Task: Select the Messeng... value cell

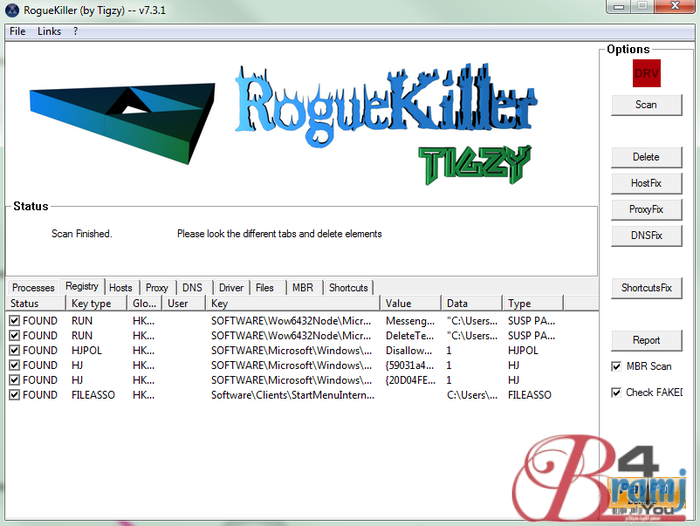Action: pos(410,321)
